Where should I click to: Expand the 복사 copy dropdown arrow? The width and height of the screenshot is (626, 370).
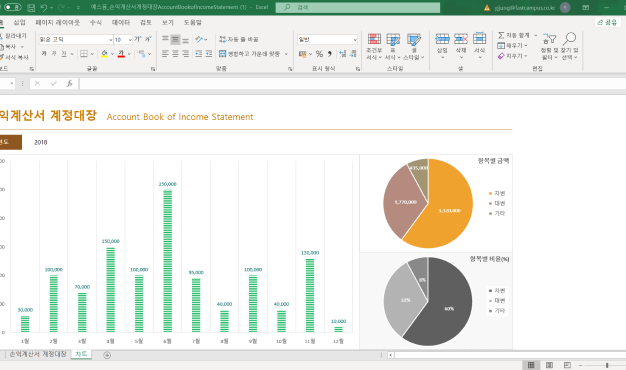pyautogui.click(x=22, y=47)
